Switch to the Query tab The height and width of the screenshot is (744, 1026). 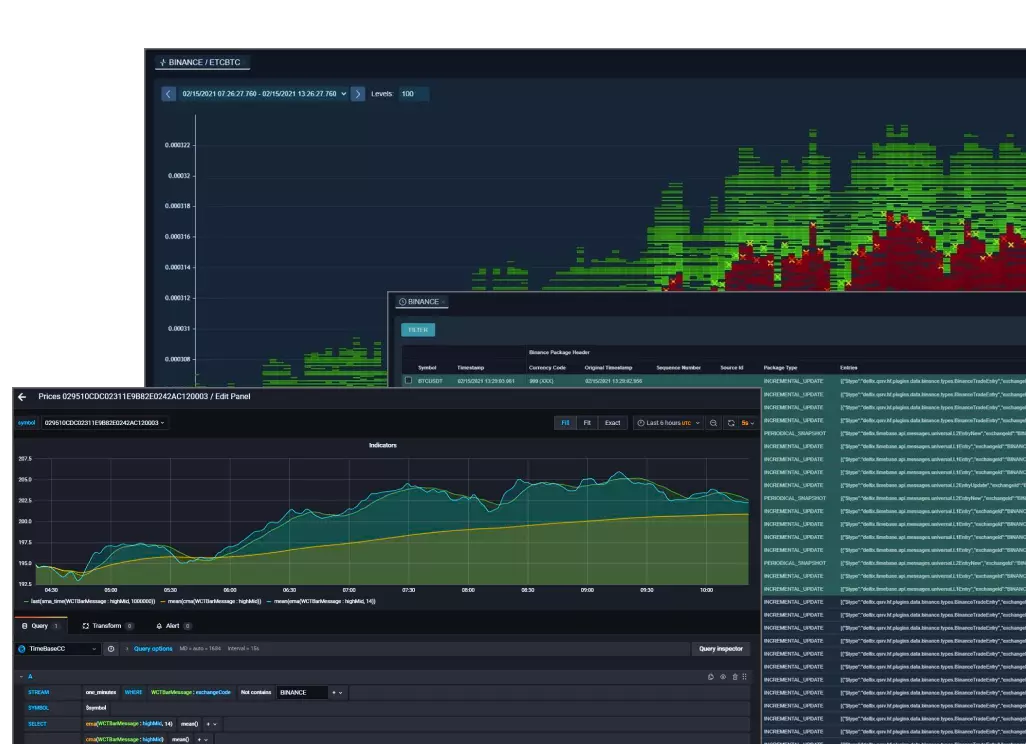pyautogui.click(x=40, y=626)
